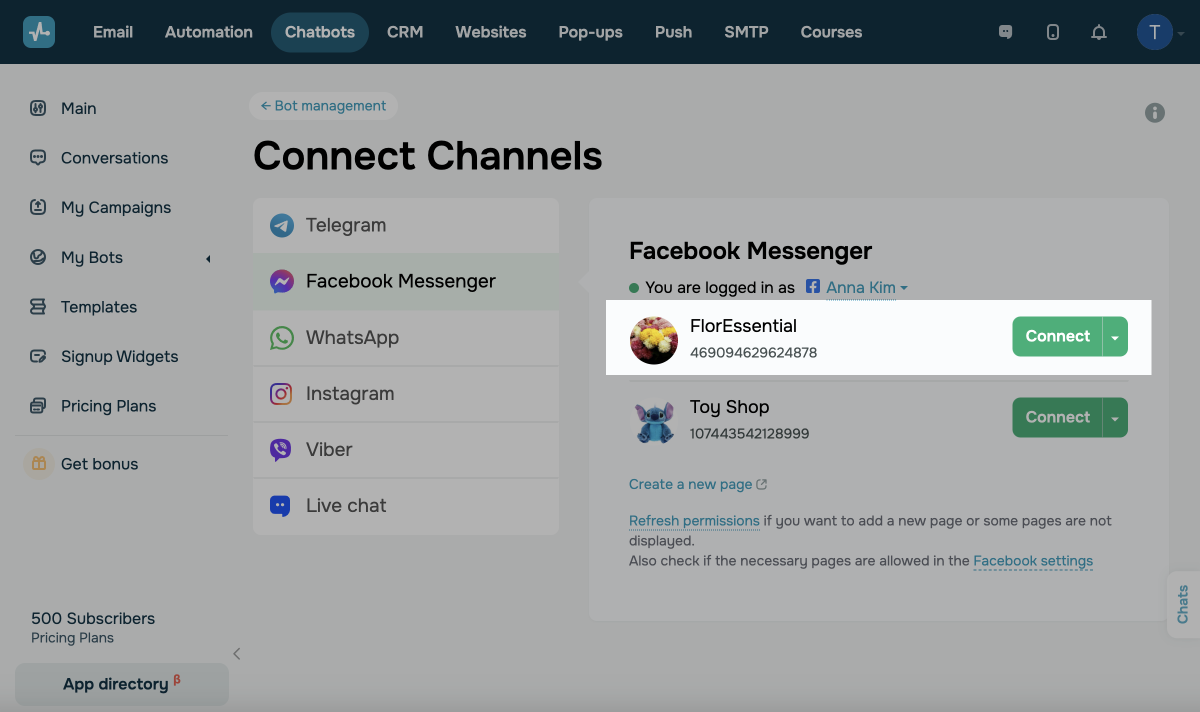Viewport: 1200px width, 712px height.
Task: Click the external link icon after Create a new page
Action: click(762, 484)
